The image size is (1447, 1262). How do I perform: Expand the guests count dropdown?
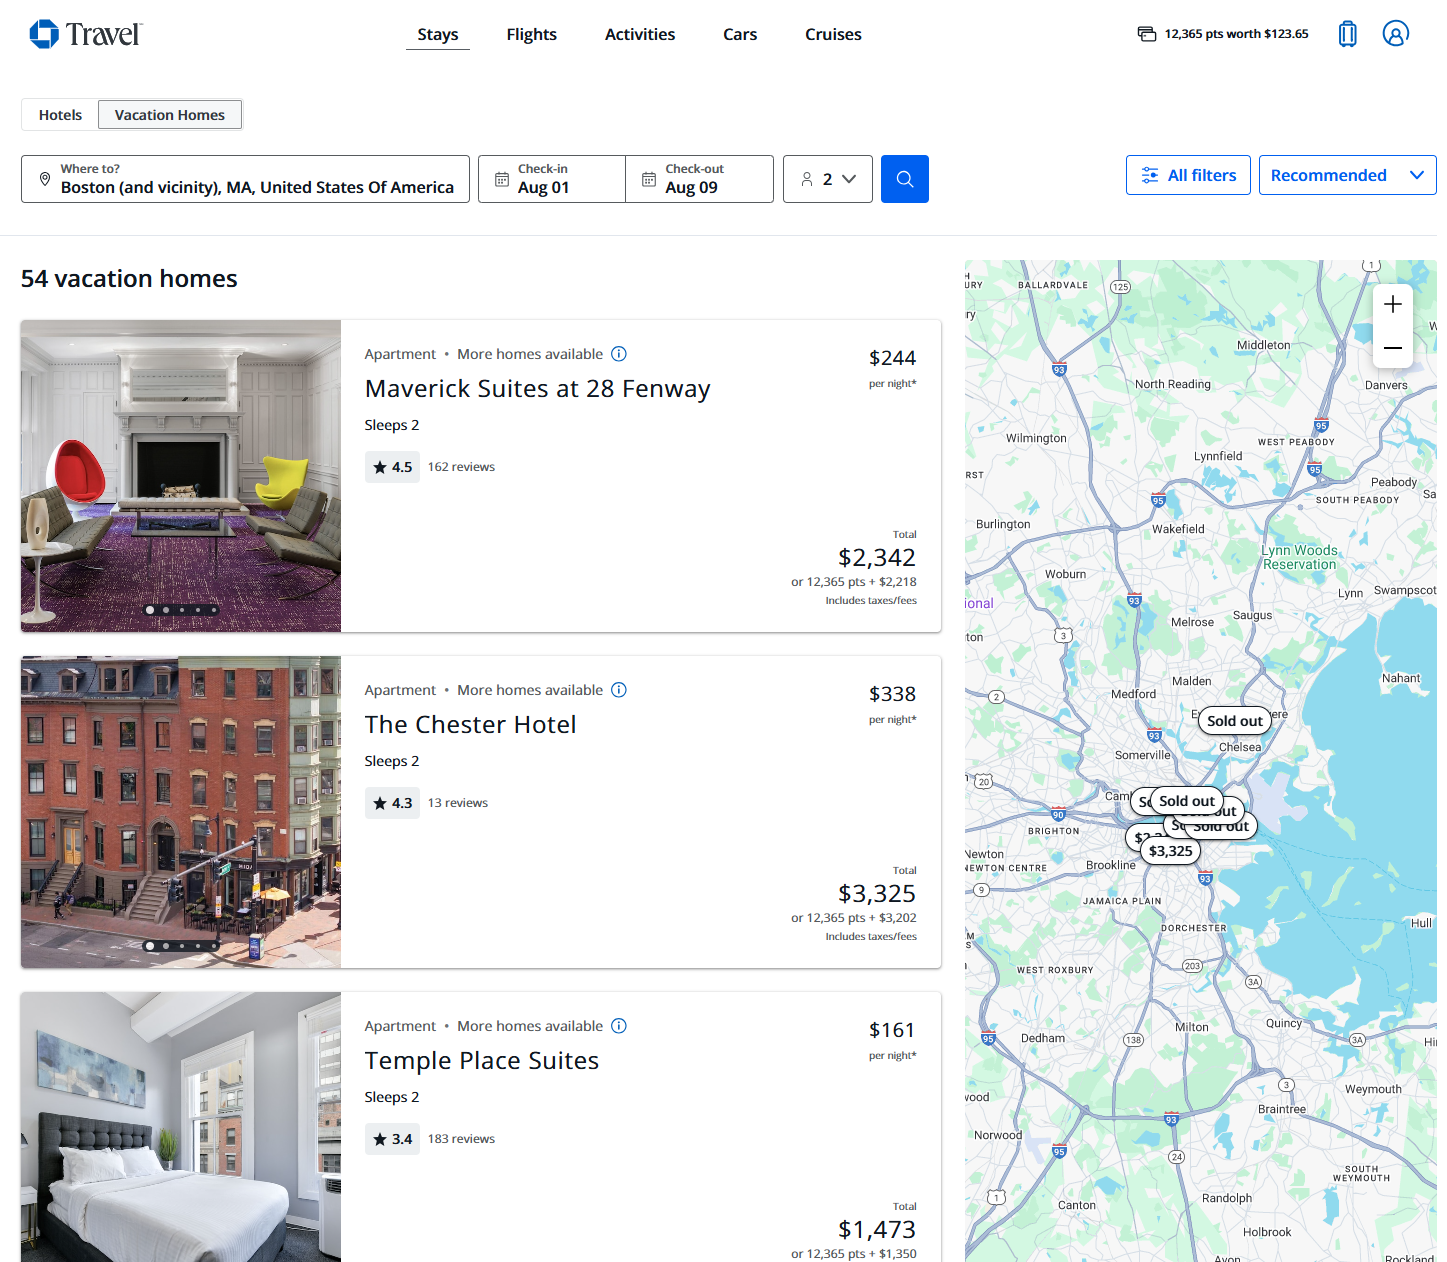(827, 179)
